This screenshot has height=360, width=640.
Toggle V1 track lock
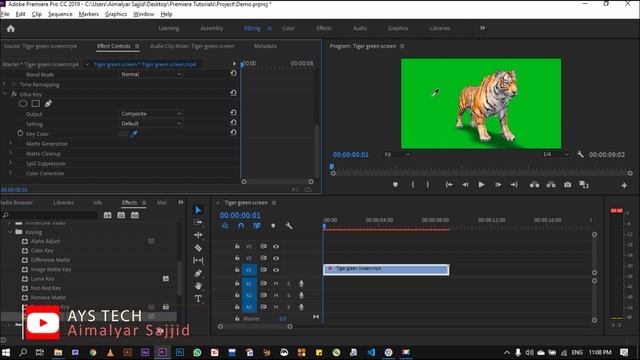coord(237,270)
